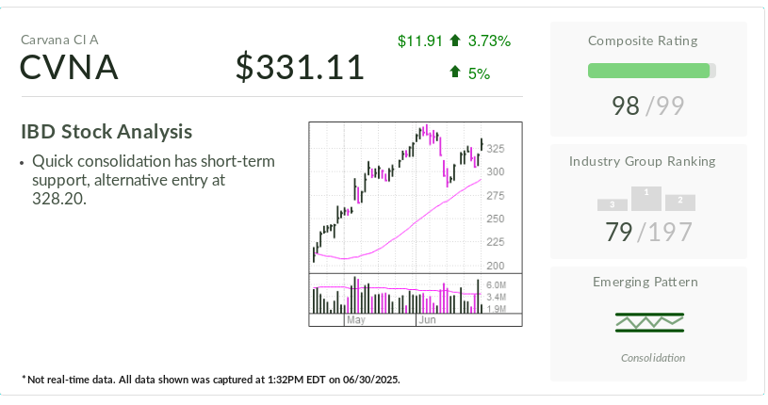Click the CVNA ticker symbol
Image resolution: width=768 pixels, height=405 pixels.
(x=69, y=68)
